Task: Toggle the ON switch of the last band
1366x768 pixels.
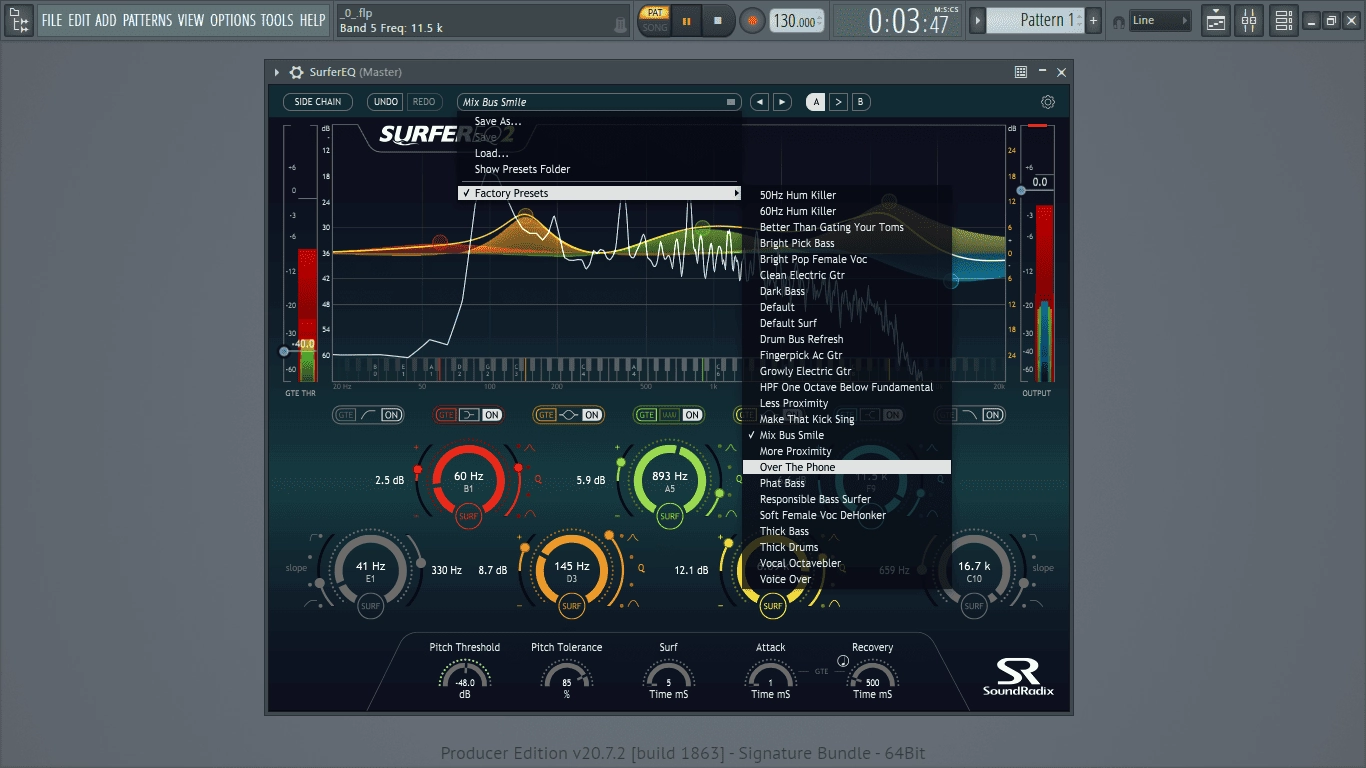Action: click(x=992, y=415)
